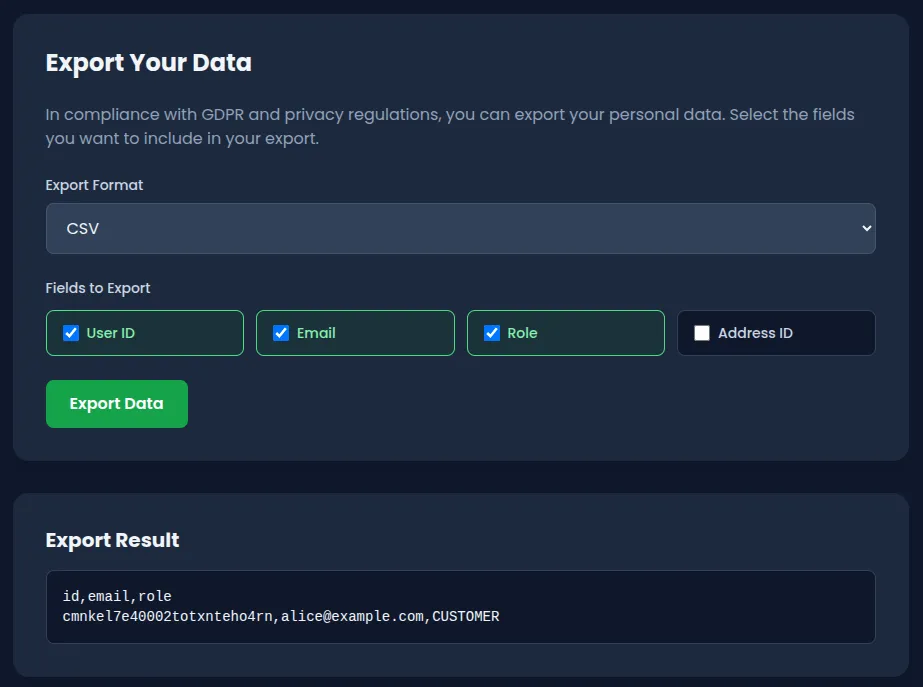Click the Export Data button
Viewport: 923px width, 687px height.
tap(116, 403)
